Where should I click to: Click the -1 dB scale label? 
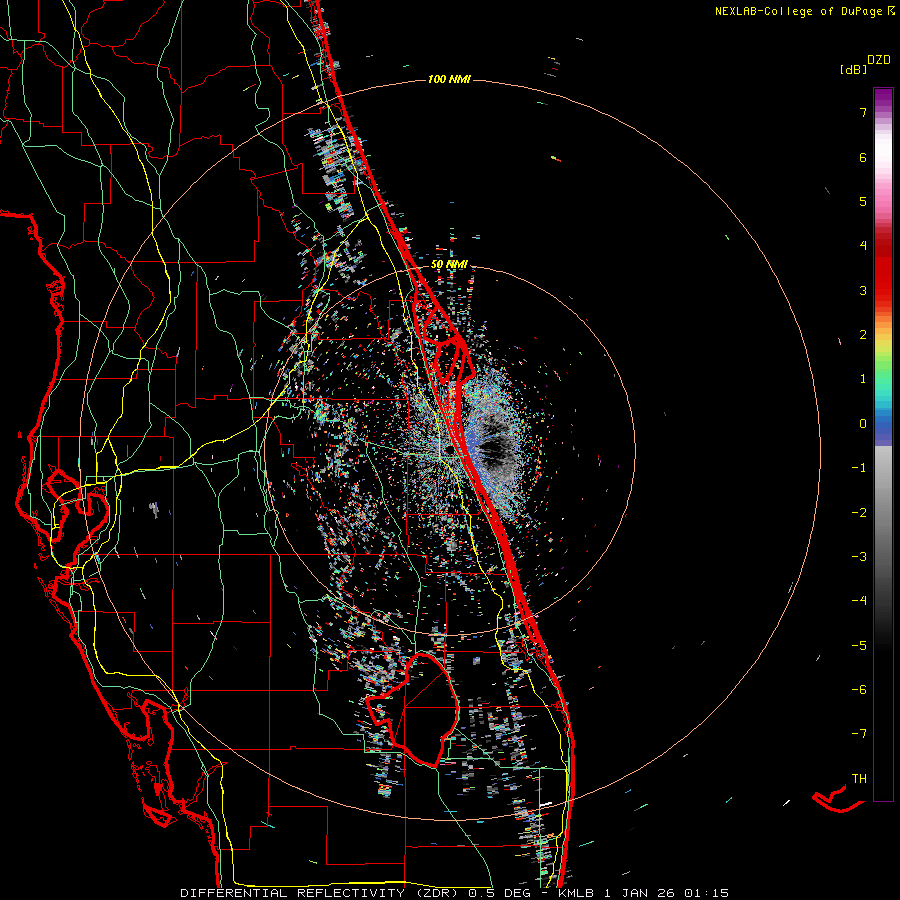[859, 468]
